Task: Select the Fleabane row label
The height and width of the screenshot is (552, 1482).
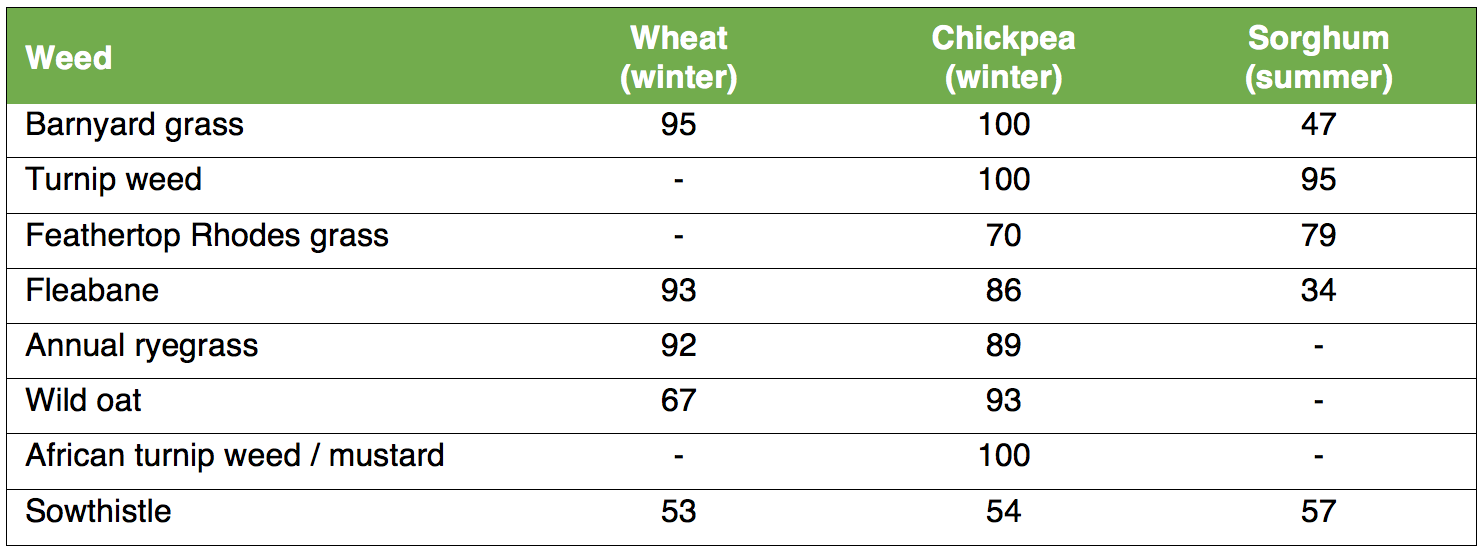Action: tap(92, 291)
